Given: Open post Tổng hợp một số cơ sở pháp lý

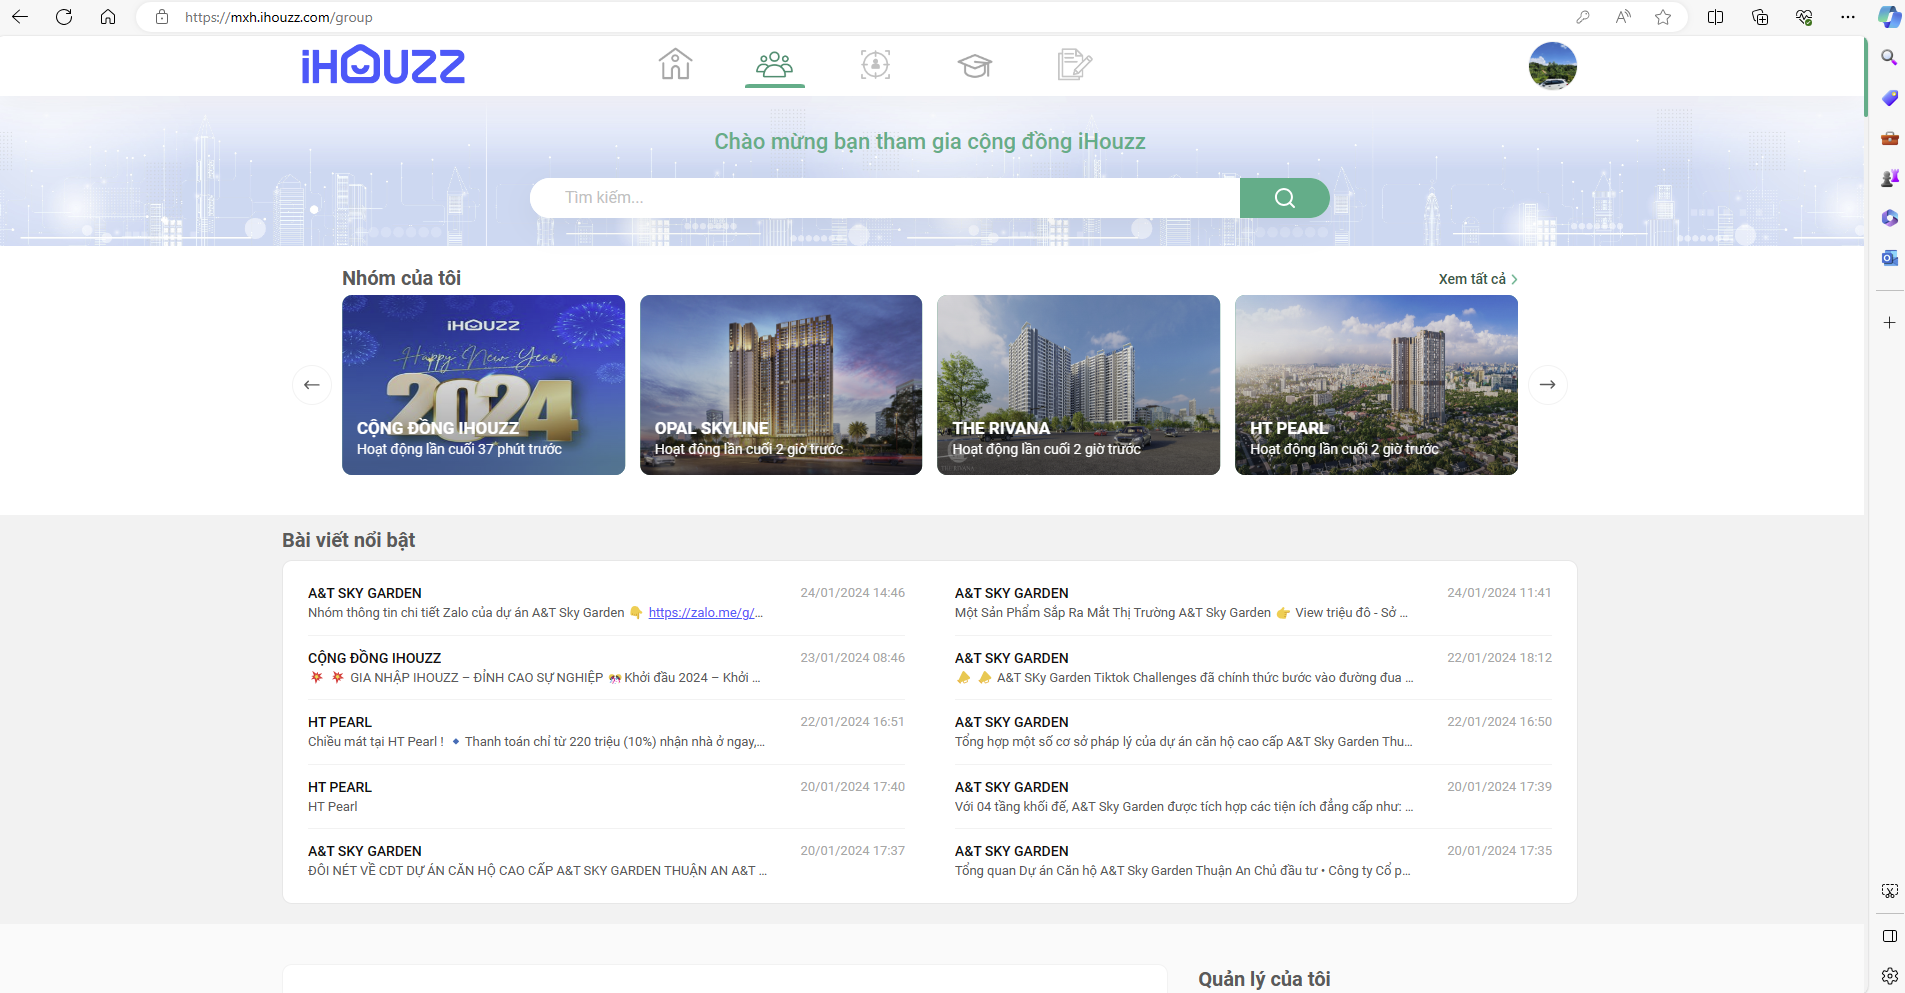Looking at the screenshot, I should (1253, 732).
